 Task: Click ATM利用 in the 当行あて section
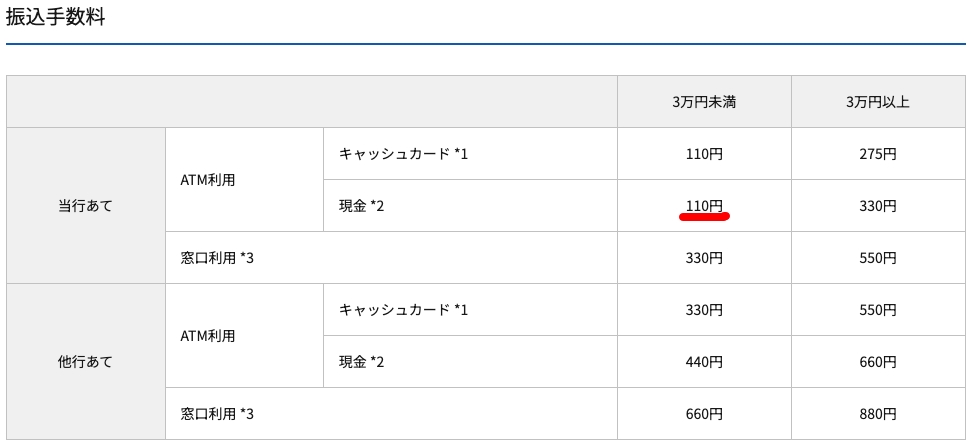[208, 180]
